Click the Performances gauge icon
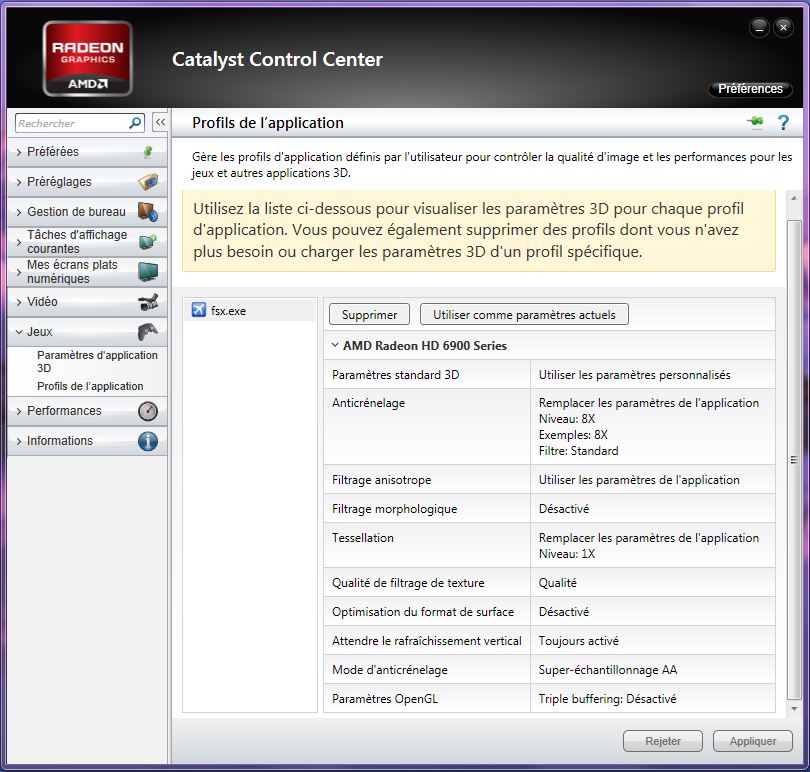The height and width of the screenshot is (772, 810). click(148, 411)
